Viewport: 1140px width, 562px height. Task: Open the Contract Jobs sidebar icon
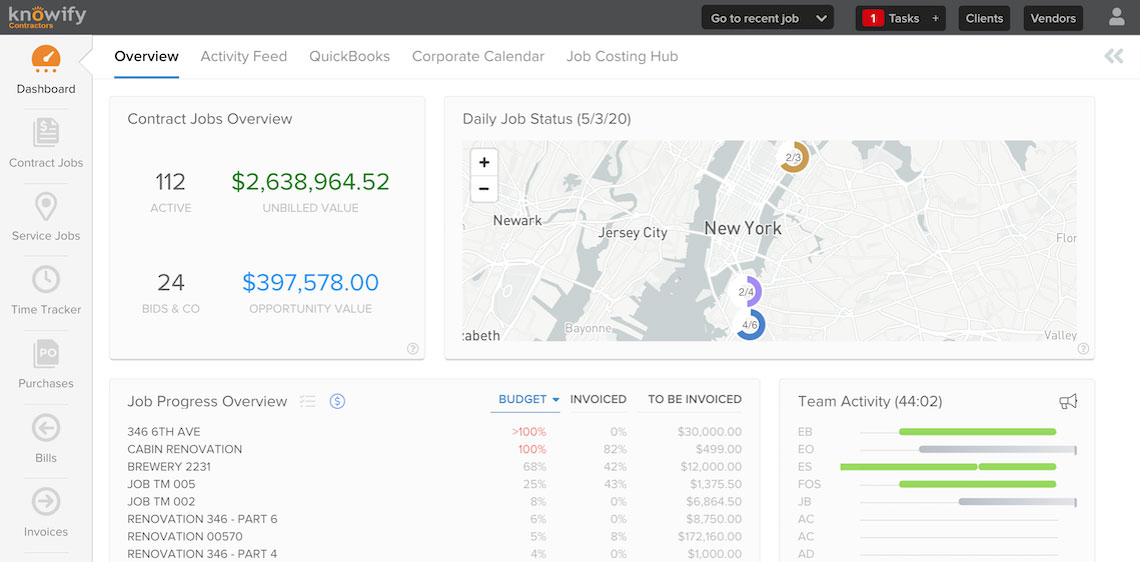[x=46, y=133]
